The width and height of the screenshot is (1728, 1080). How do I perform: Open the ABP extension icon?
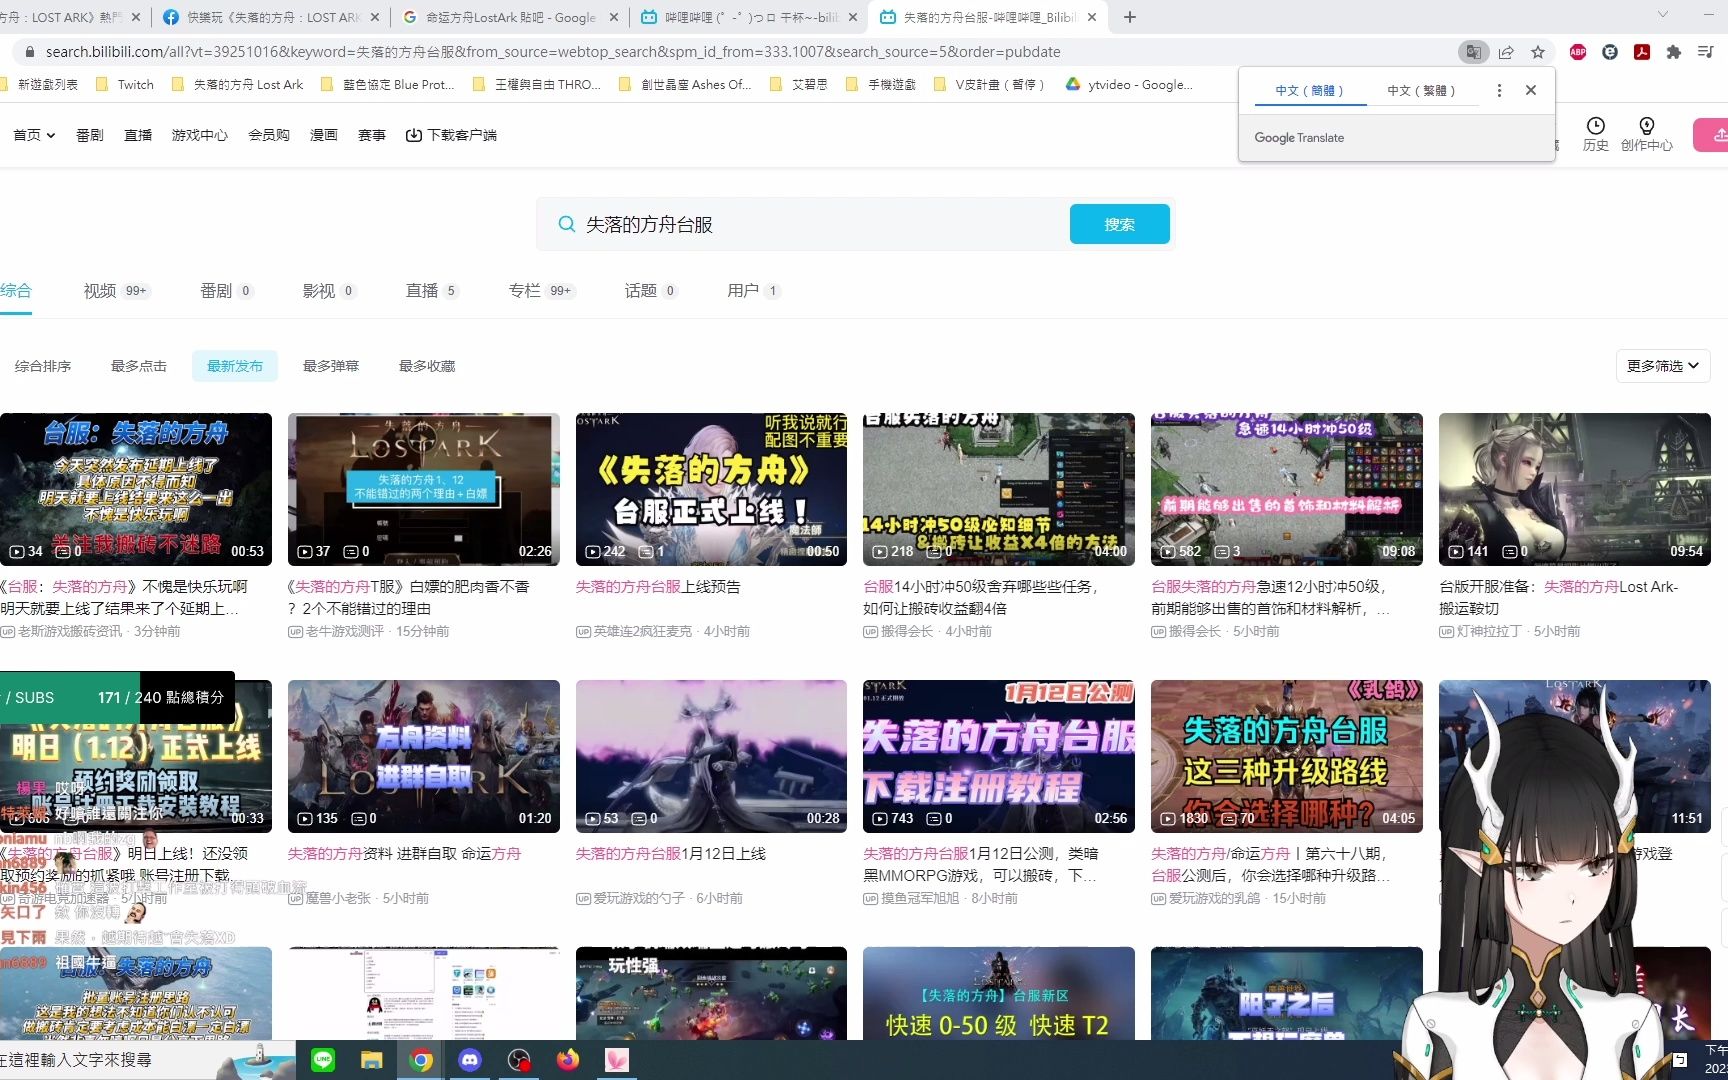point(1578,52)
